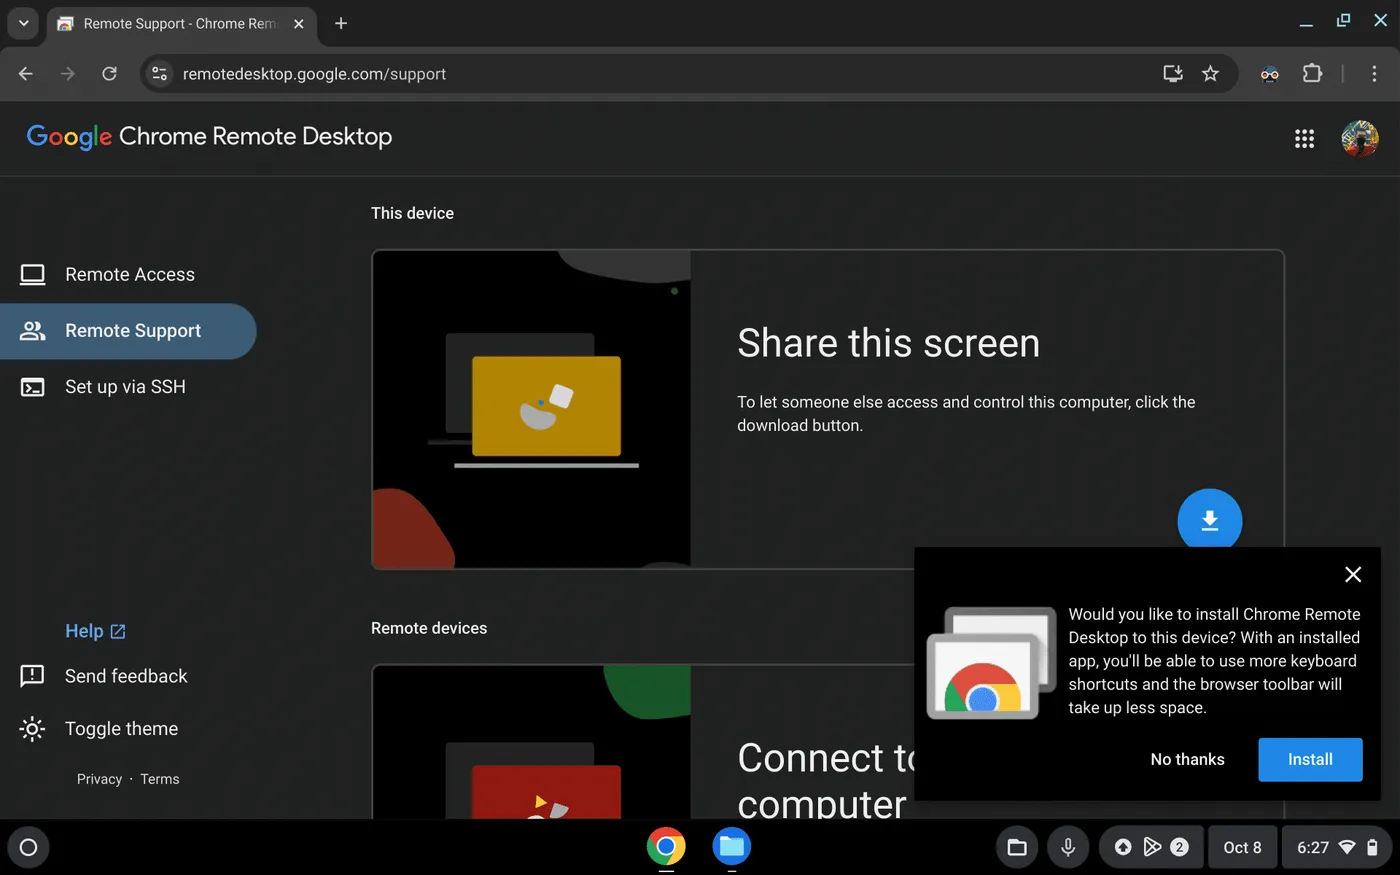Open the status tray showing 6:27
Viewport: 1400px width, 875px height.
(x=1337, y=847)
